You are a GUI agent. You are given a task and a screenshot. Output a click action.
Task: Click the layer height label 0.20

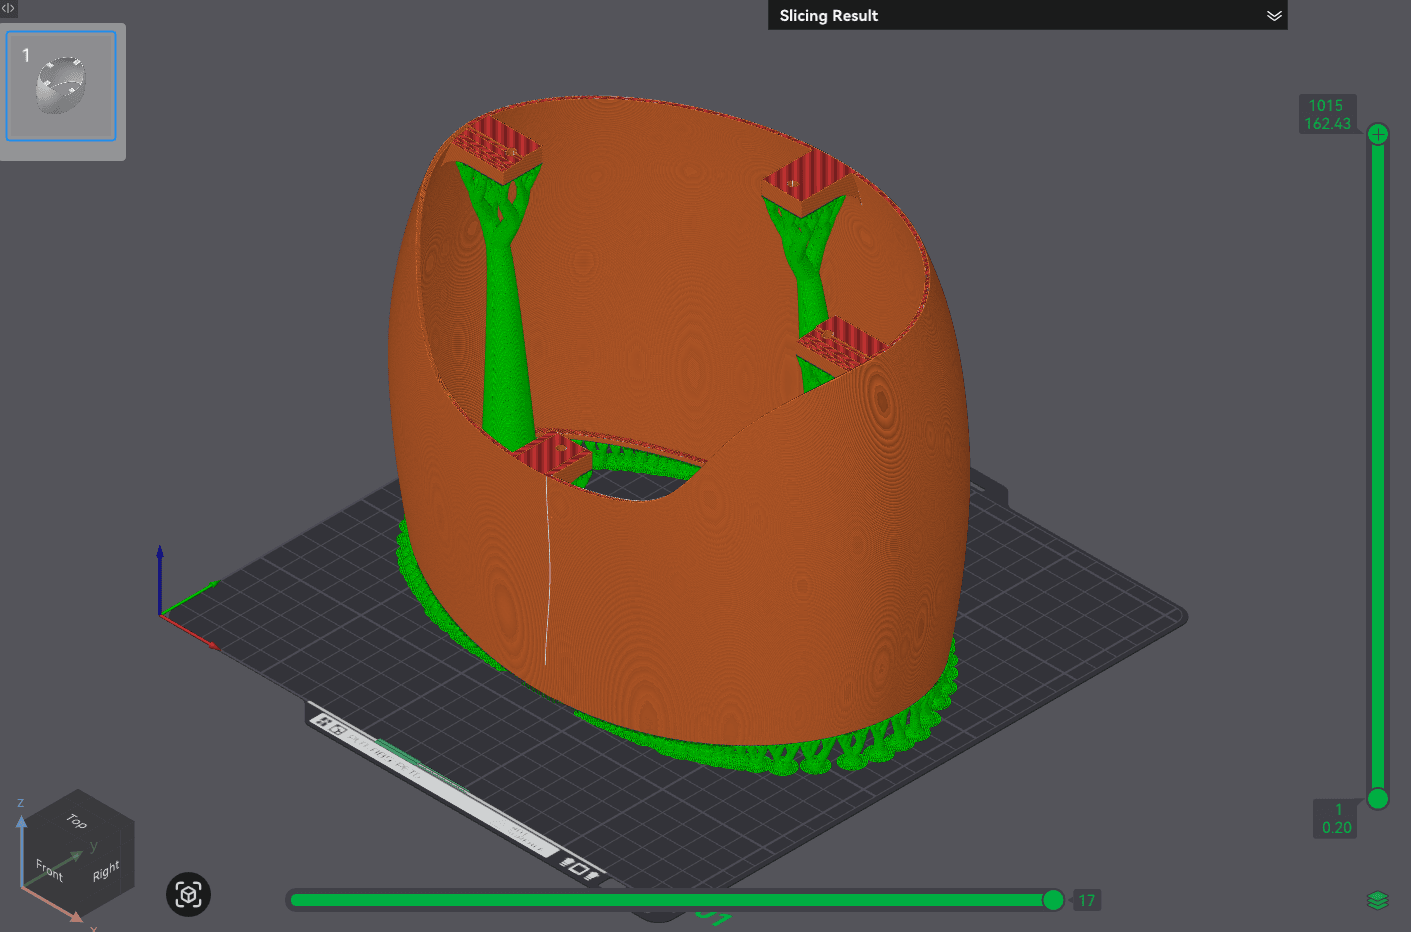(1336, 828)
